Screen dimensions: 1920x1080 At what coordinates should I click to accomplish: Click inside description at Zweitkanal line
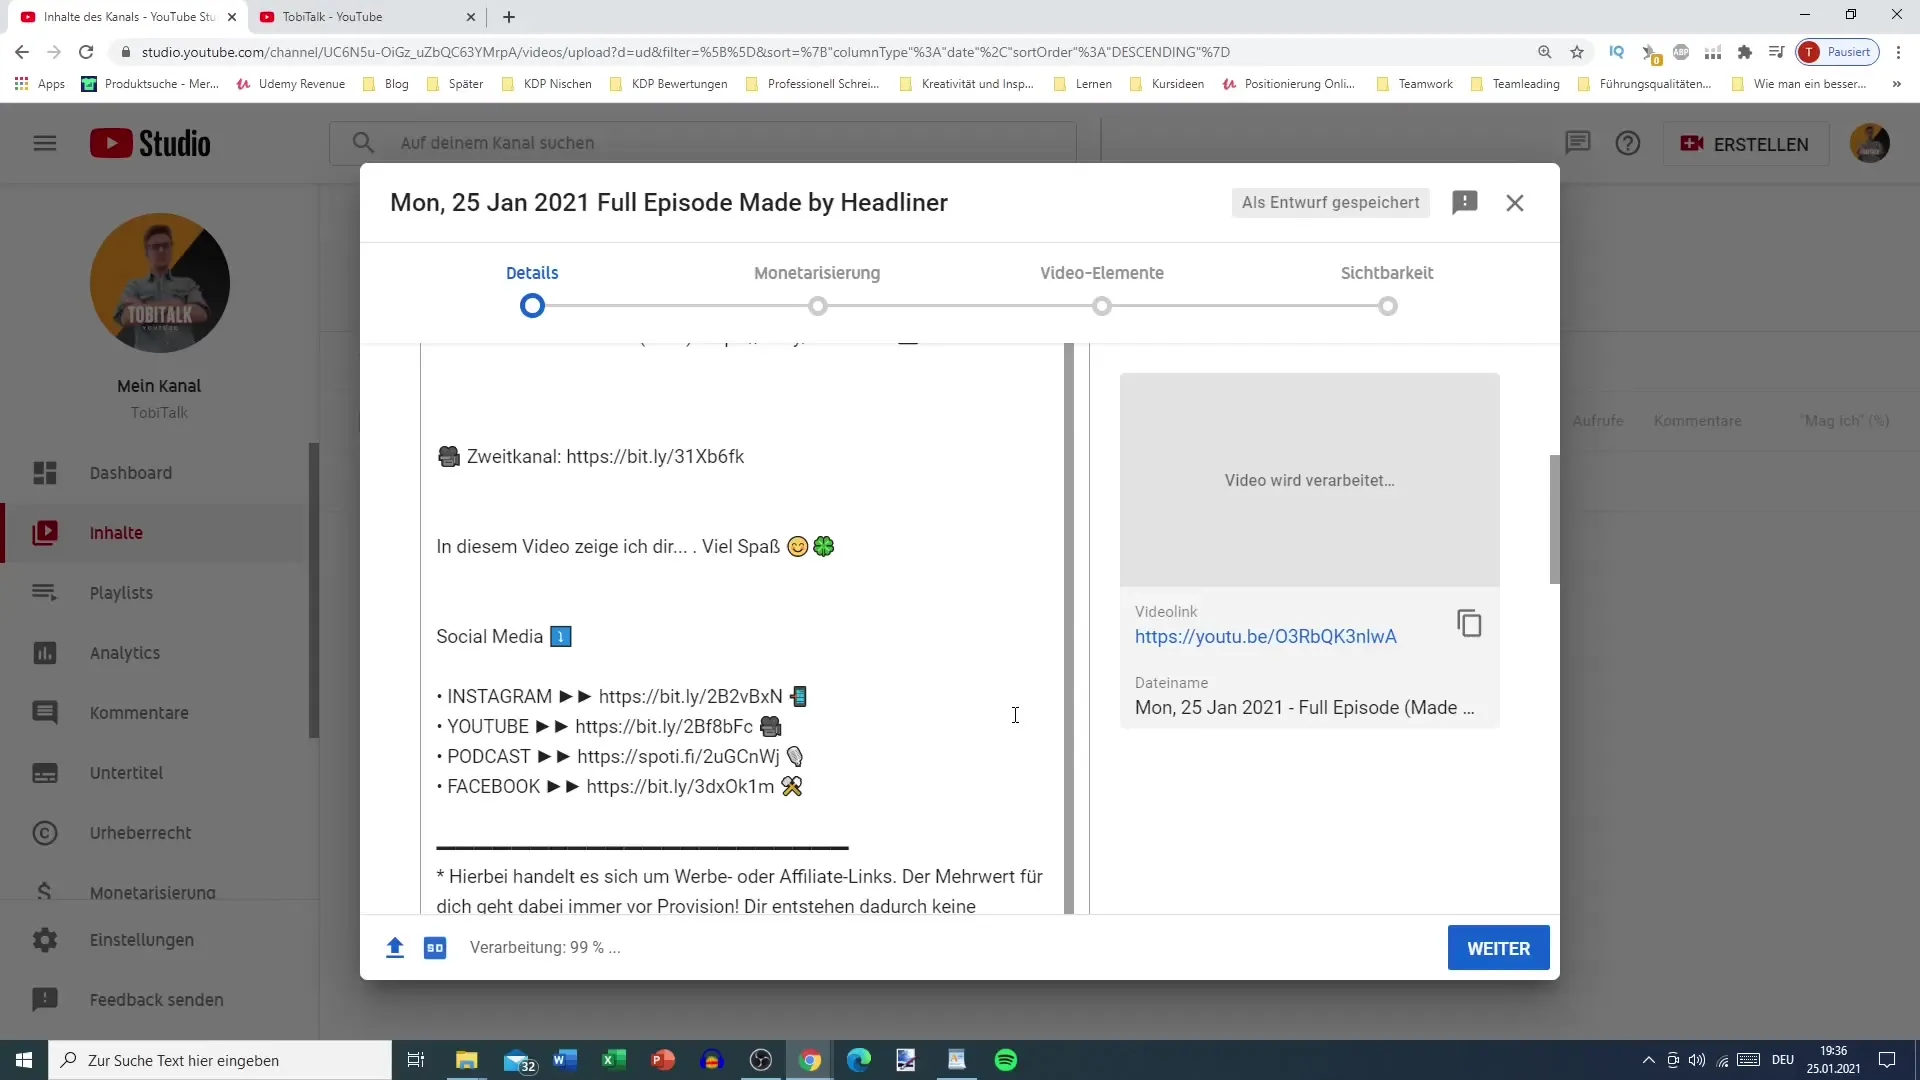pyautogui.click(x=591, y=457)
